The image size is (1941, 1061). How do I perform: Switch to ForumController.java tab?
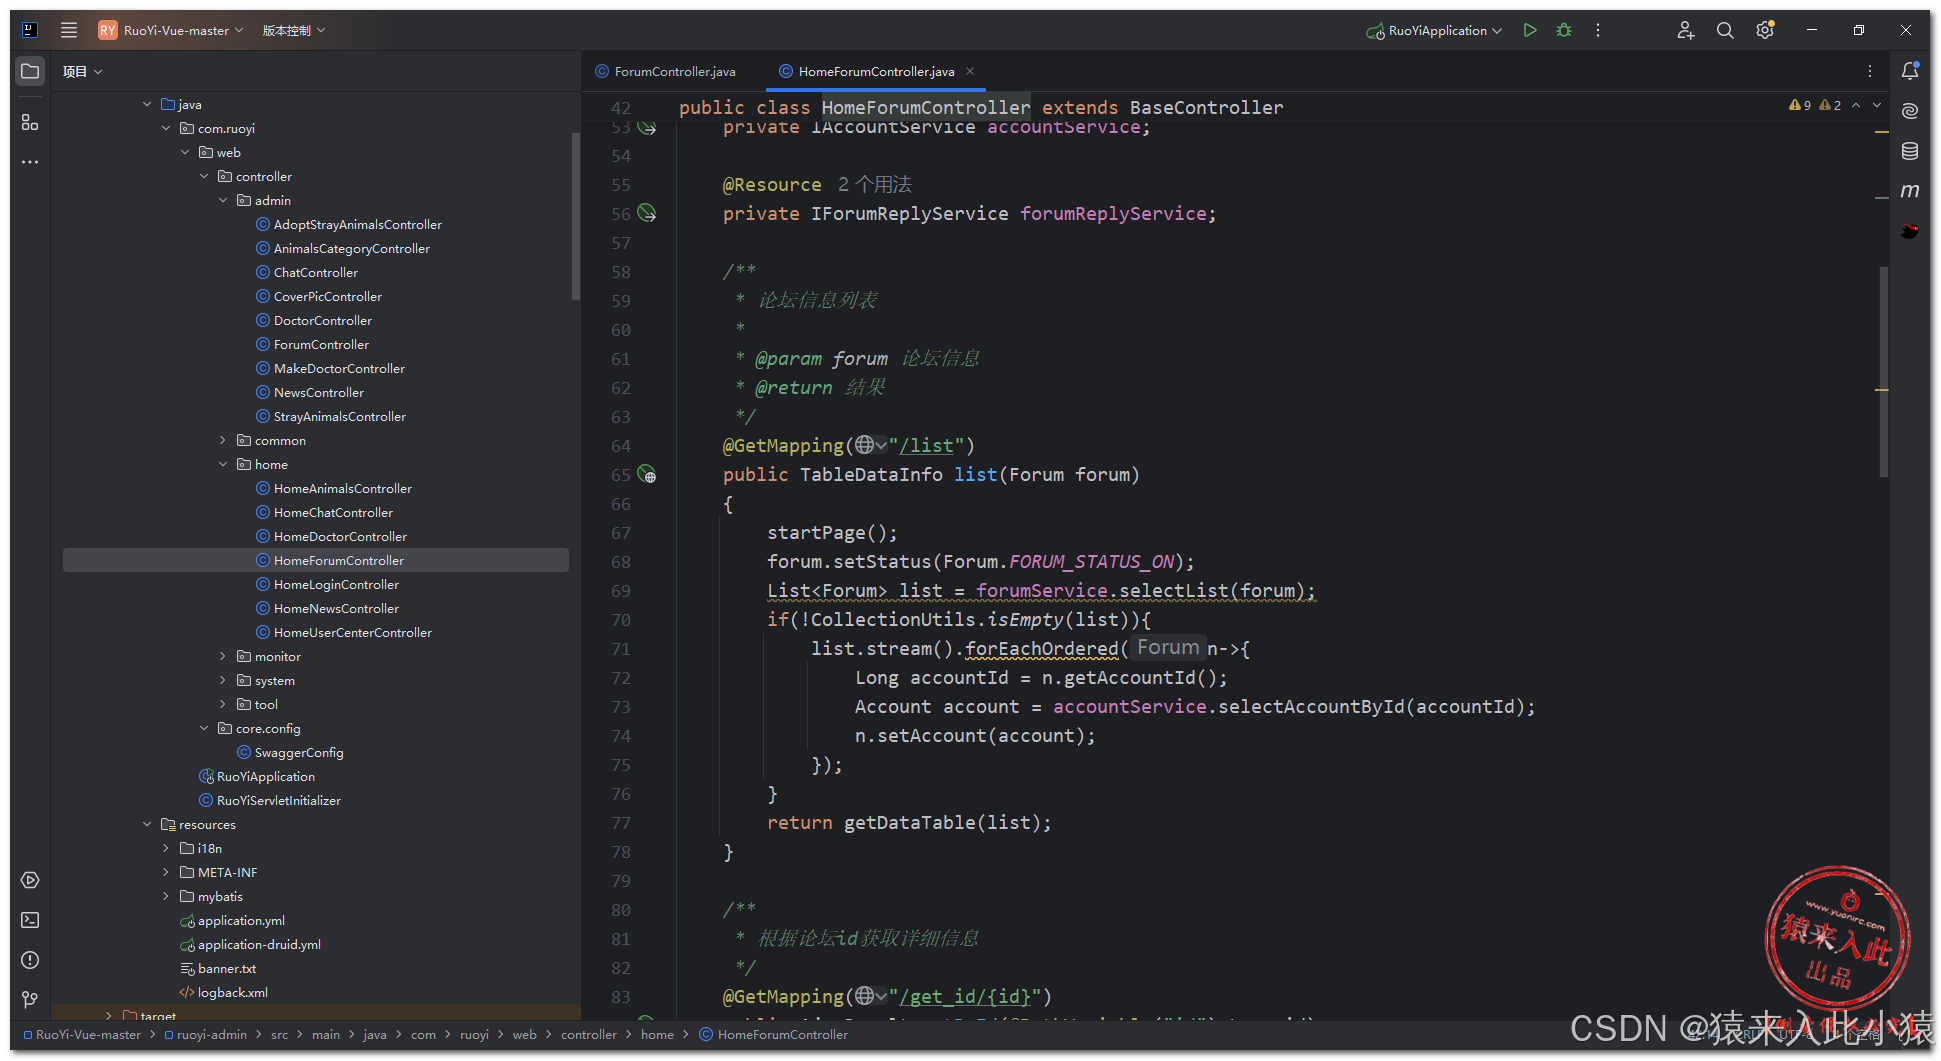[666, 71]
